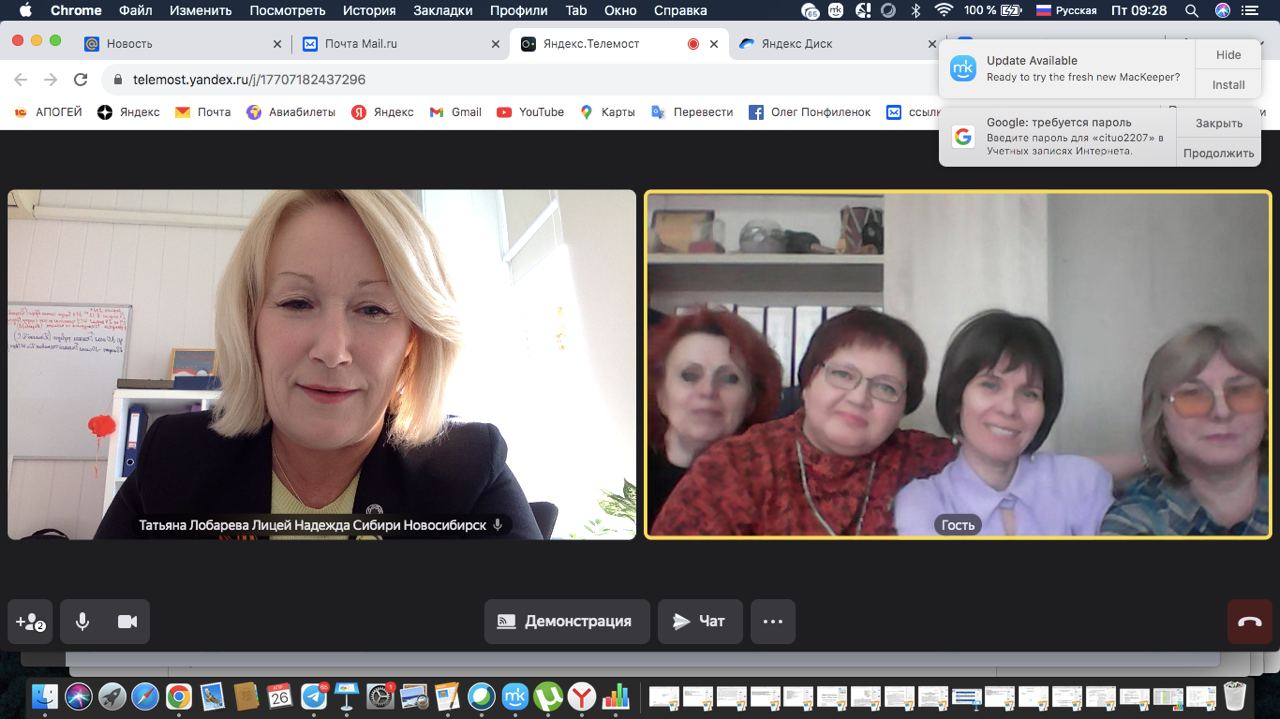Start screen sharing with Демонстрация button
The width and height of the screenshot is (1280, 719).
pos(566,621)
